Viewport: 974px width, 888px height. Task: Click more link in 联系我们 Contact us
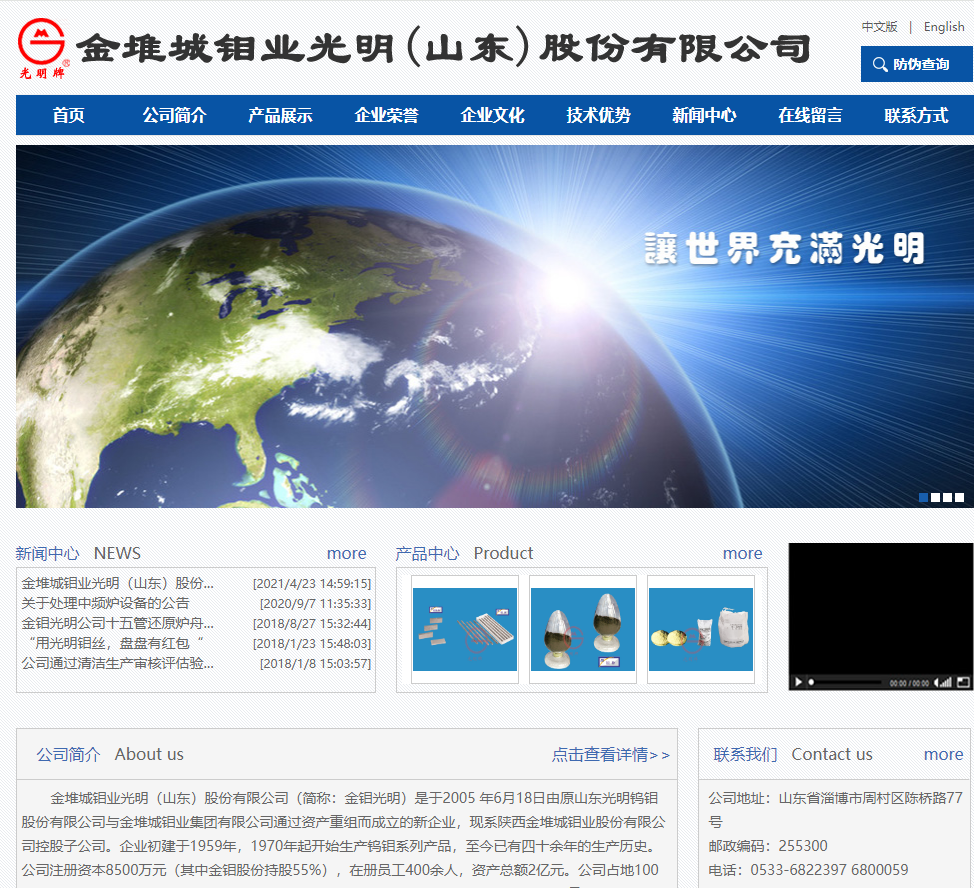(943, 754)
